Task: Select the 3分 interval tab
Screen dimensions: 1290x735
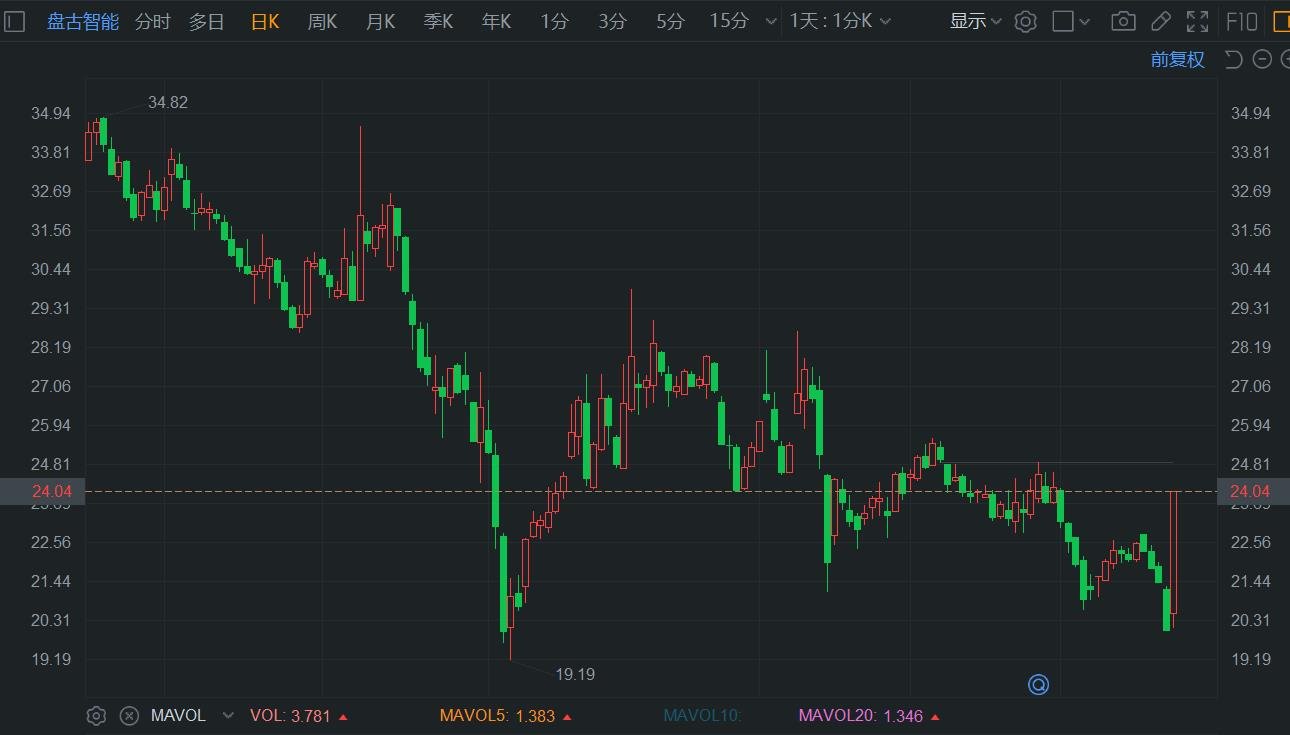Action: click(x=613, y=21)
